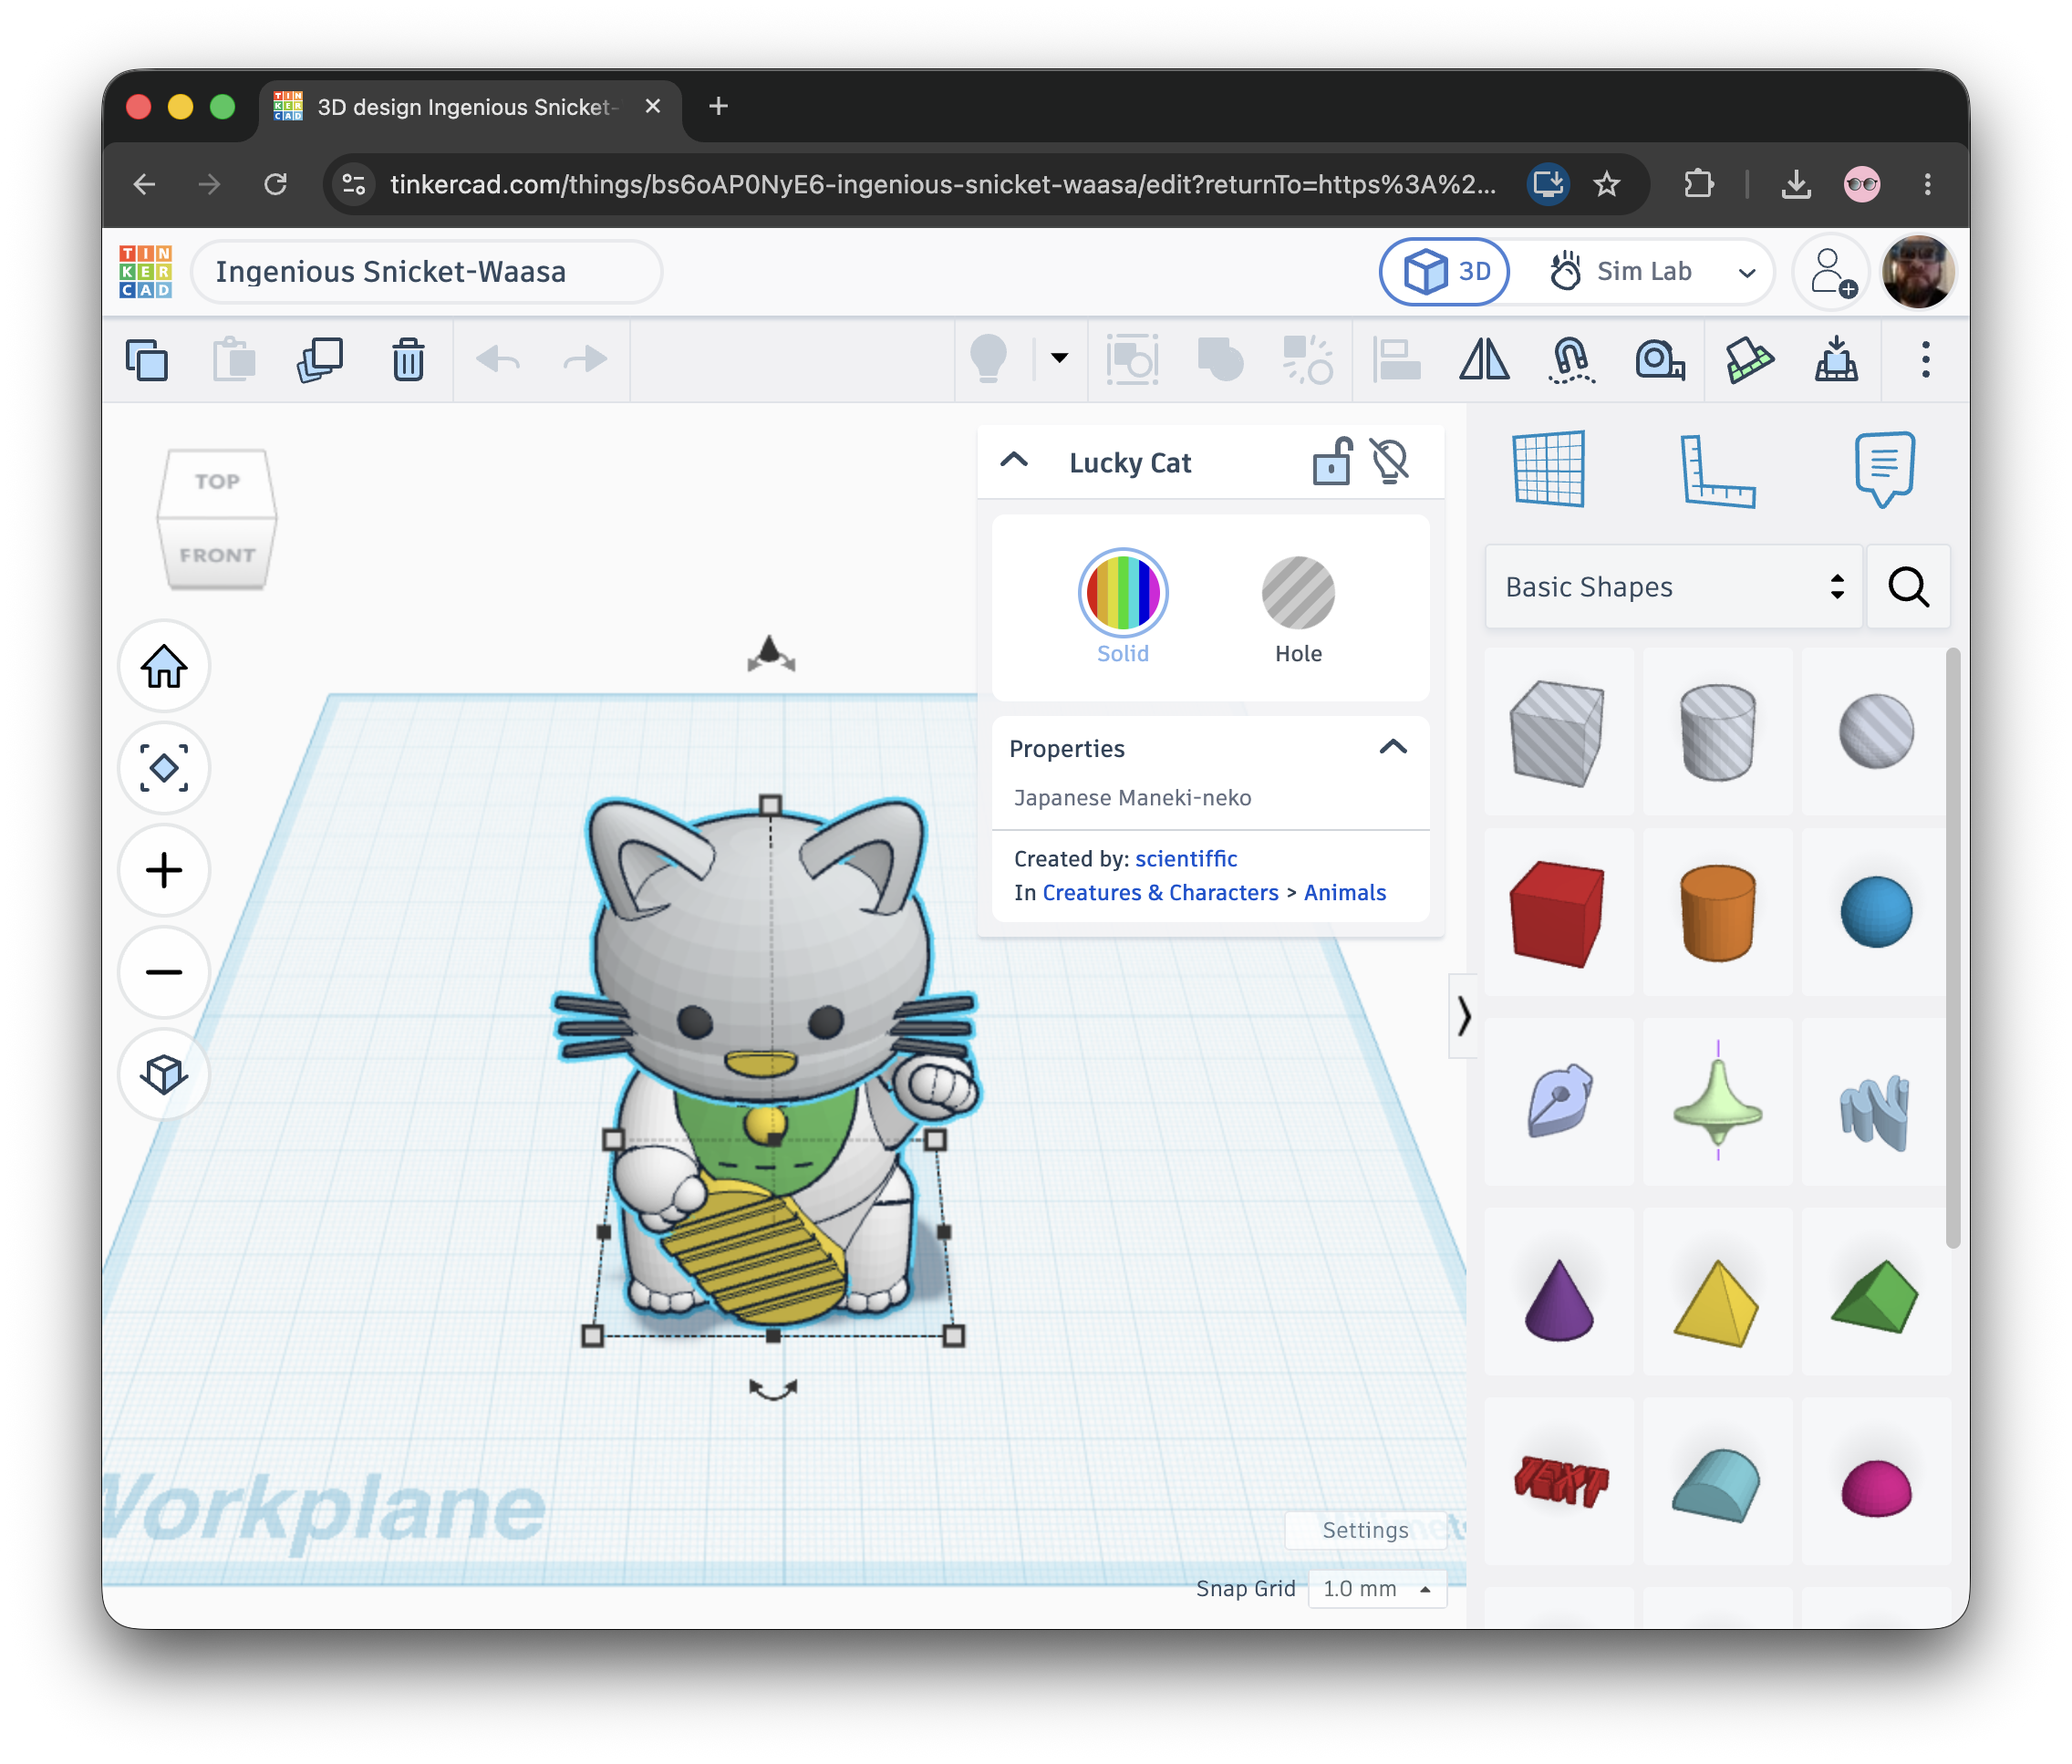Select the striped hole Cylinder shape
Image resolution: width=2072 pixels, height=1764 pixels.
pos(1717,732)
